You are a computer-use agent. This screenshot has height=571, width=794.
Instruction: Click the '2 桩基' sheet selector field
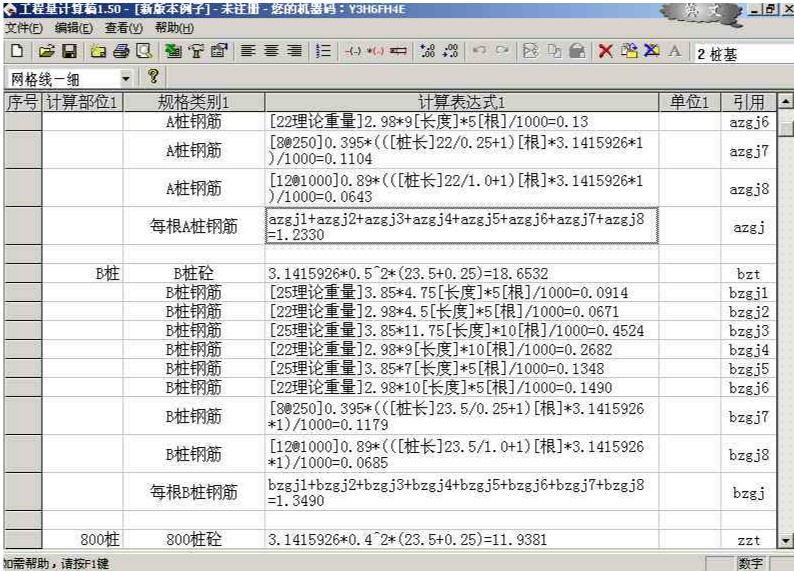(x=743, y=54)
